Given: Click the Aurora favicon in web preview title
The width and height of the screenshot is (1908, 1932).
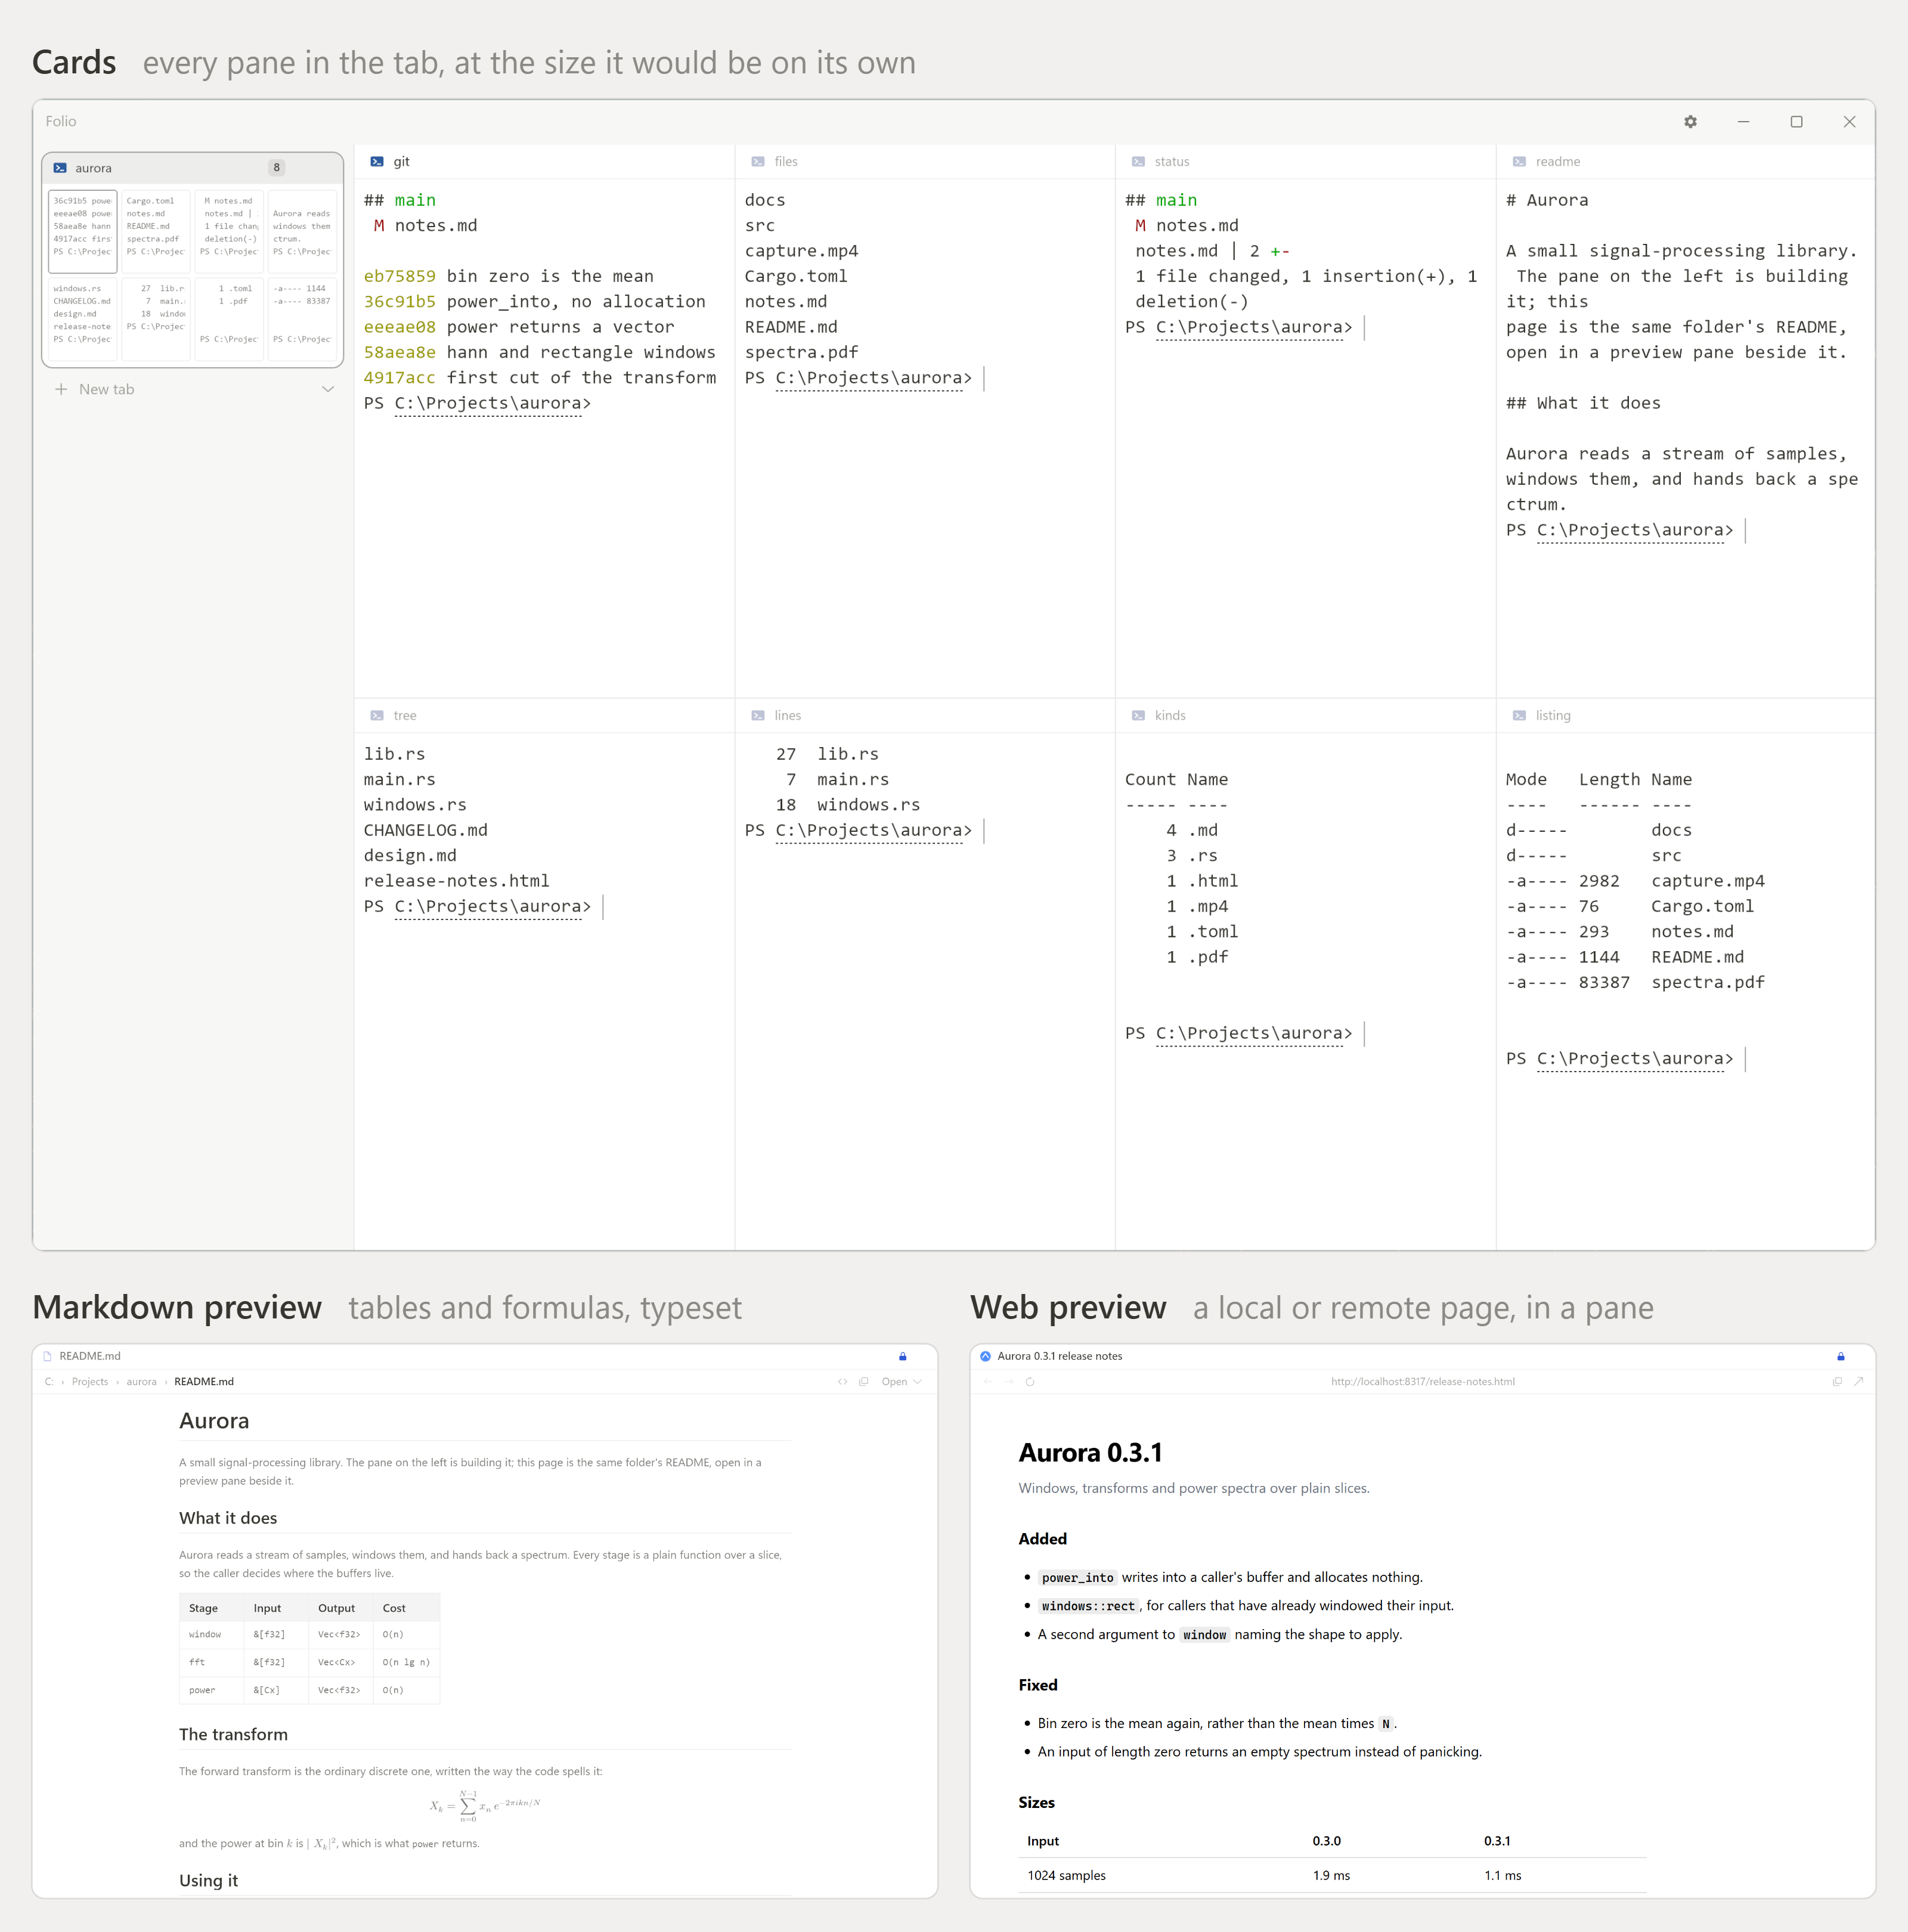Looking at the screenshot, I should 985,1356.
